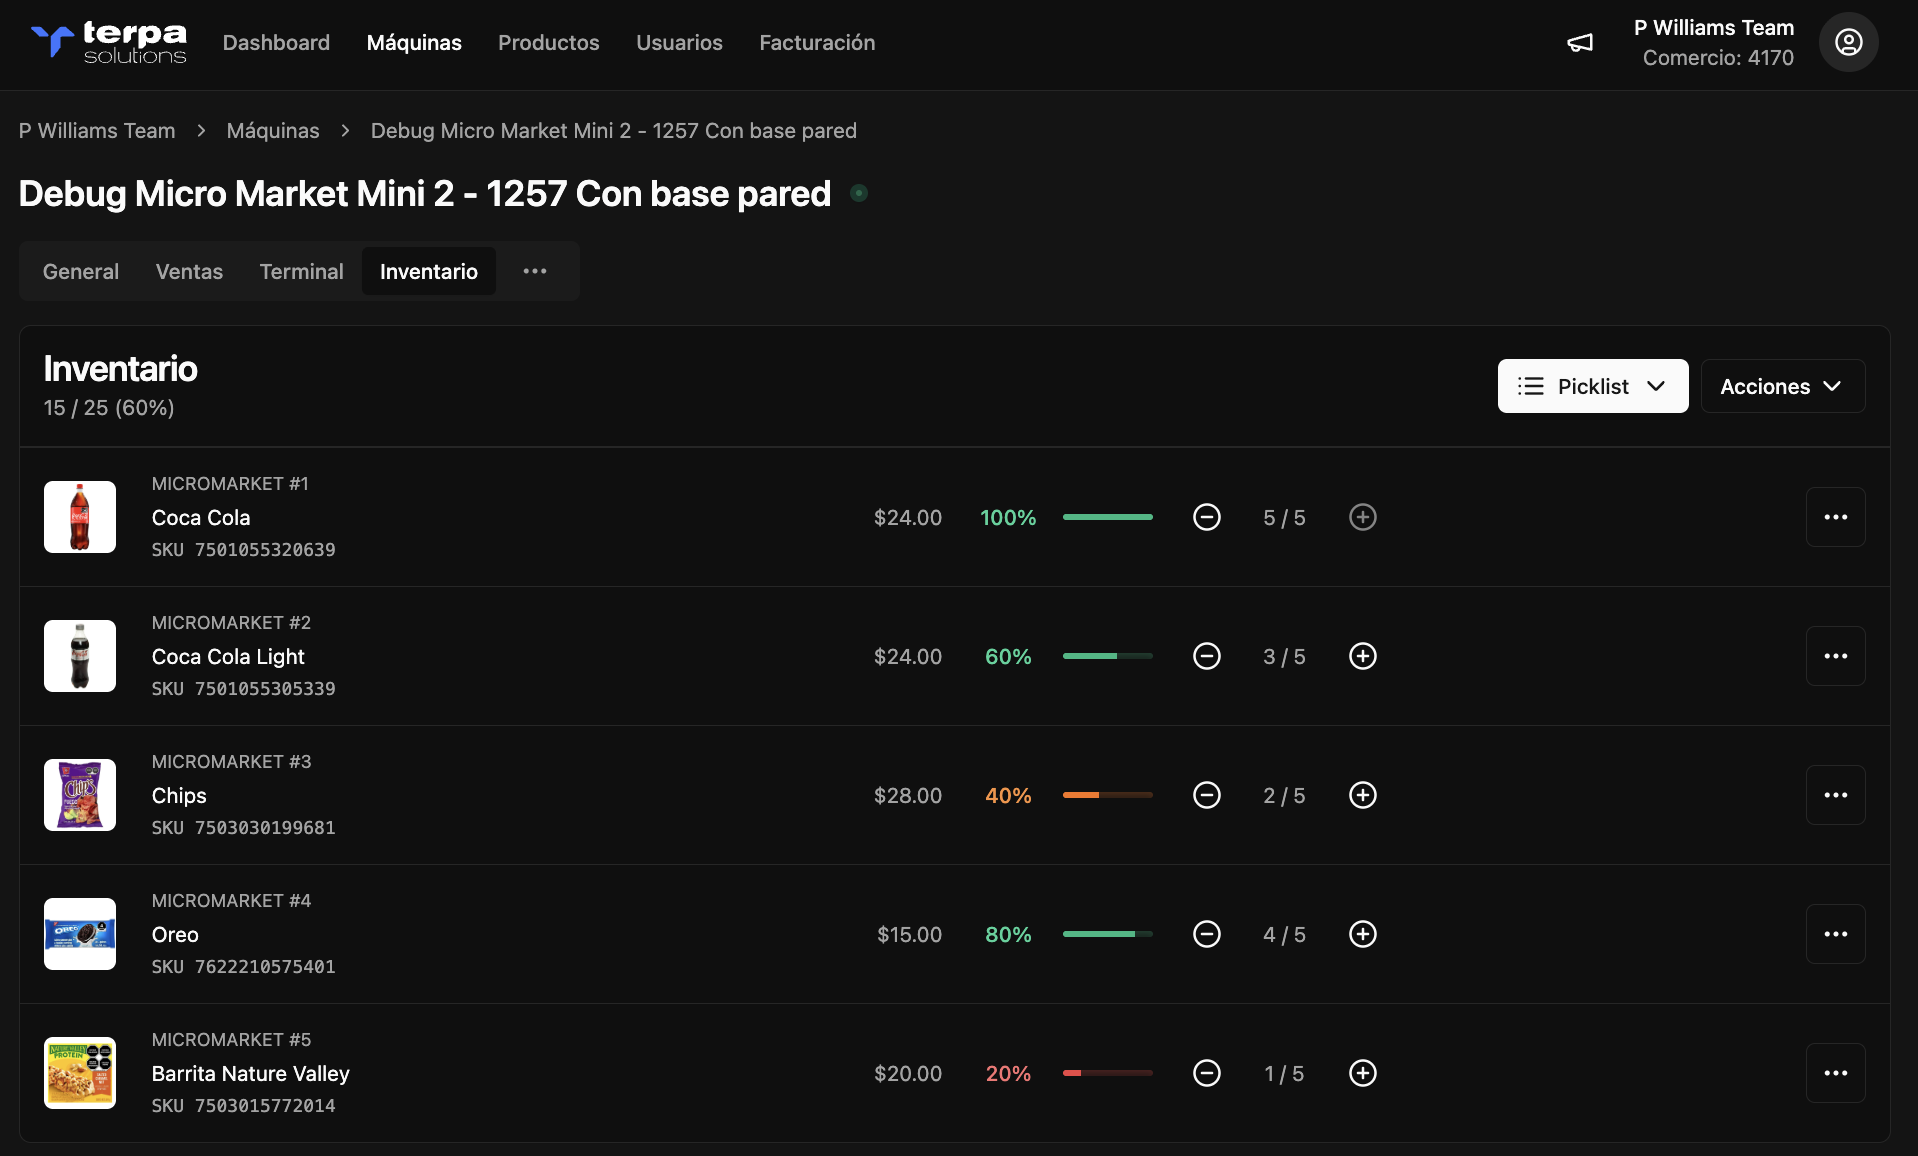Click the Chips product name
The width and height of the screenshot is (1918, 1156).
[x=179, y=796]
